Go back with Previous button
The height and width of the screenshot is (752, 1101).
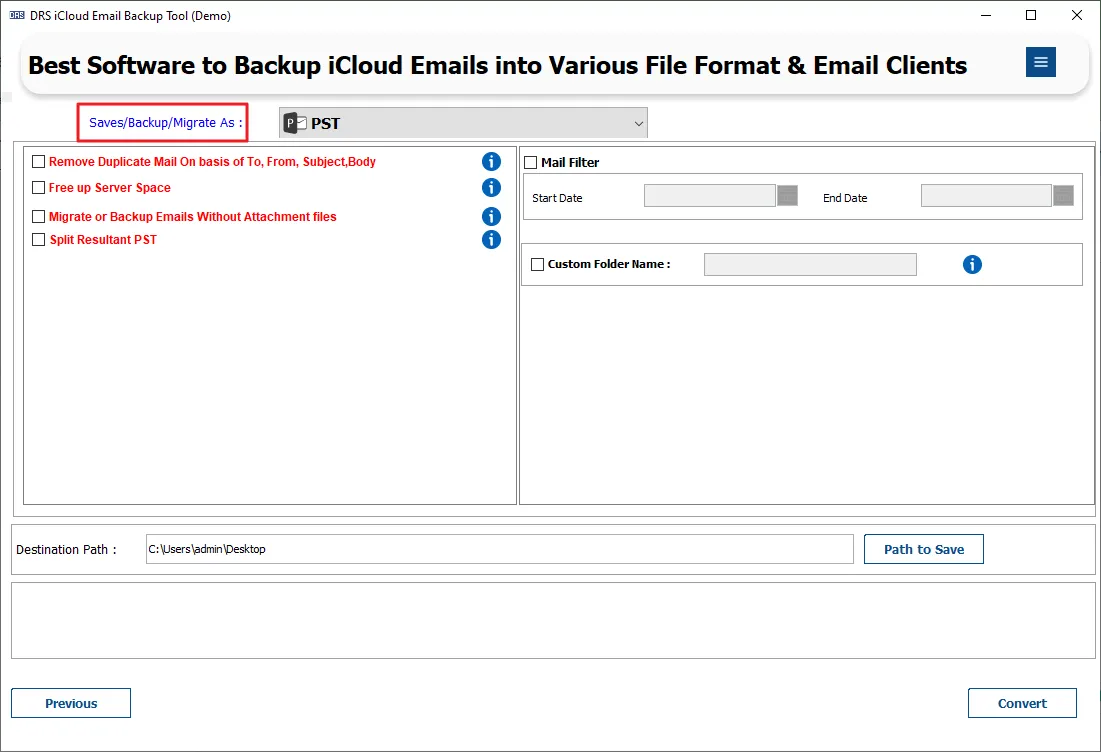pyautogui.click(x=71, y=703)
